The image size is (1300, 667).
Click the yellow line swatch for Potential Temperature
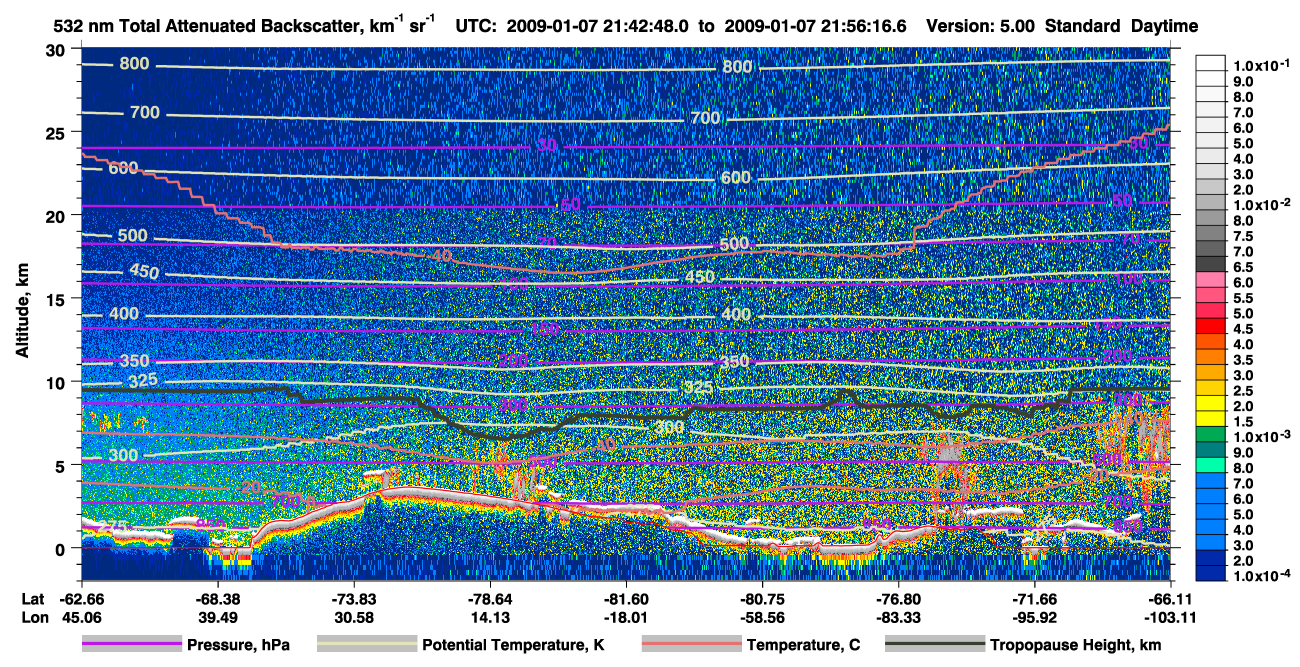click(x=366, y=645)
